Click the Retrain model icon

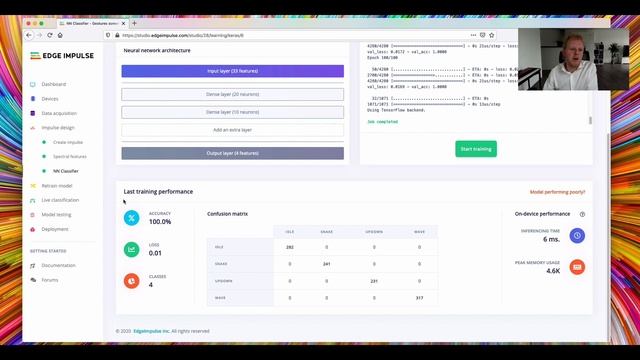(33, 186)
